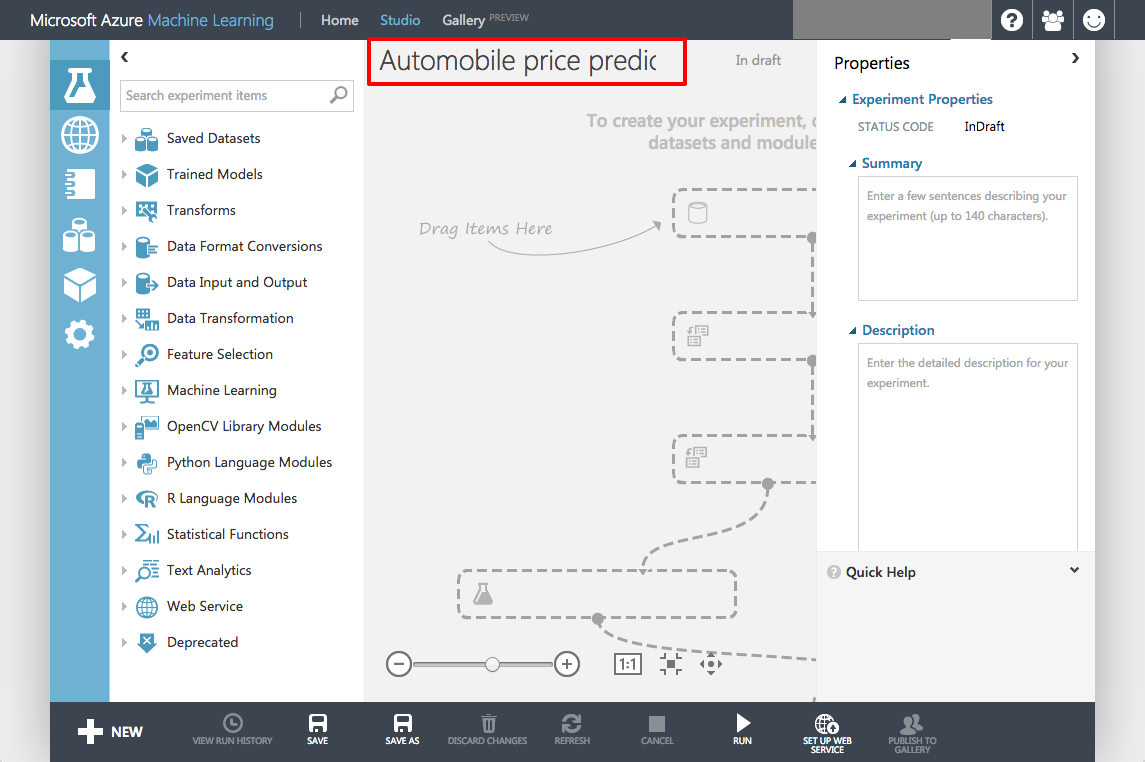Click the zoom out minus button
This screenshot has height=762, width=1145.
[x=399, y=664]
